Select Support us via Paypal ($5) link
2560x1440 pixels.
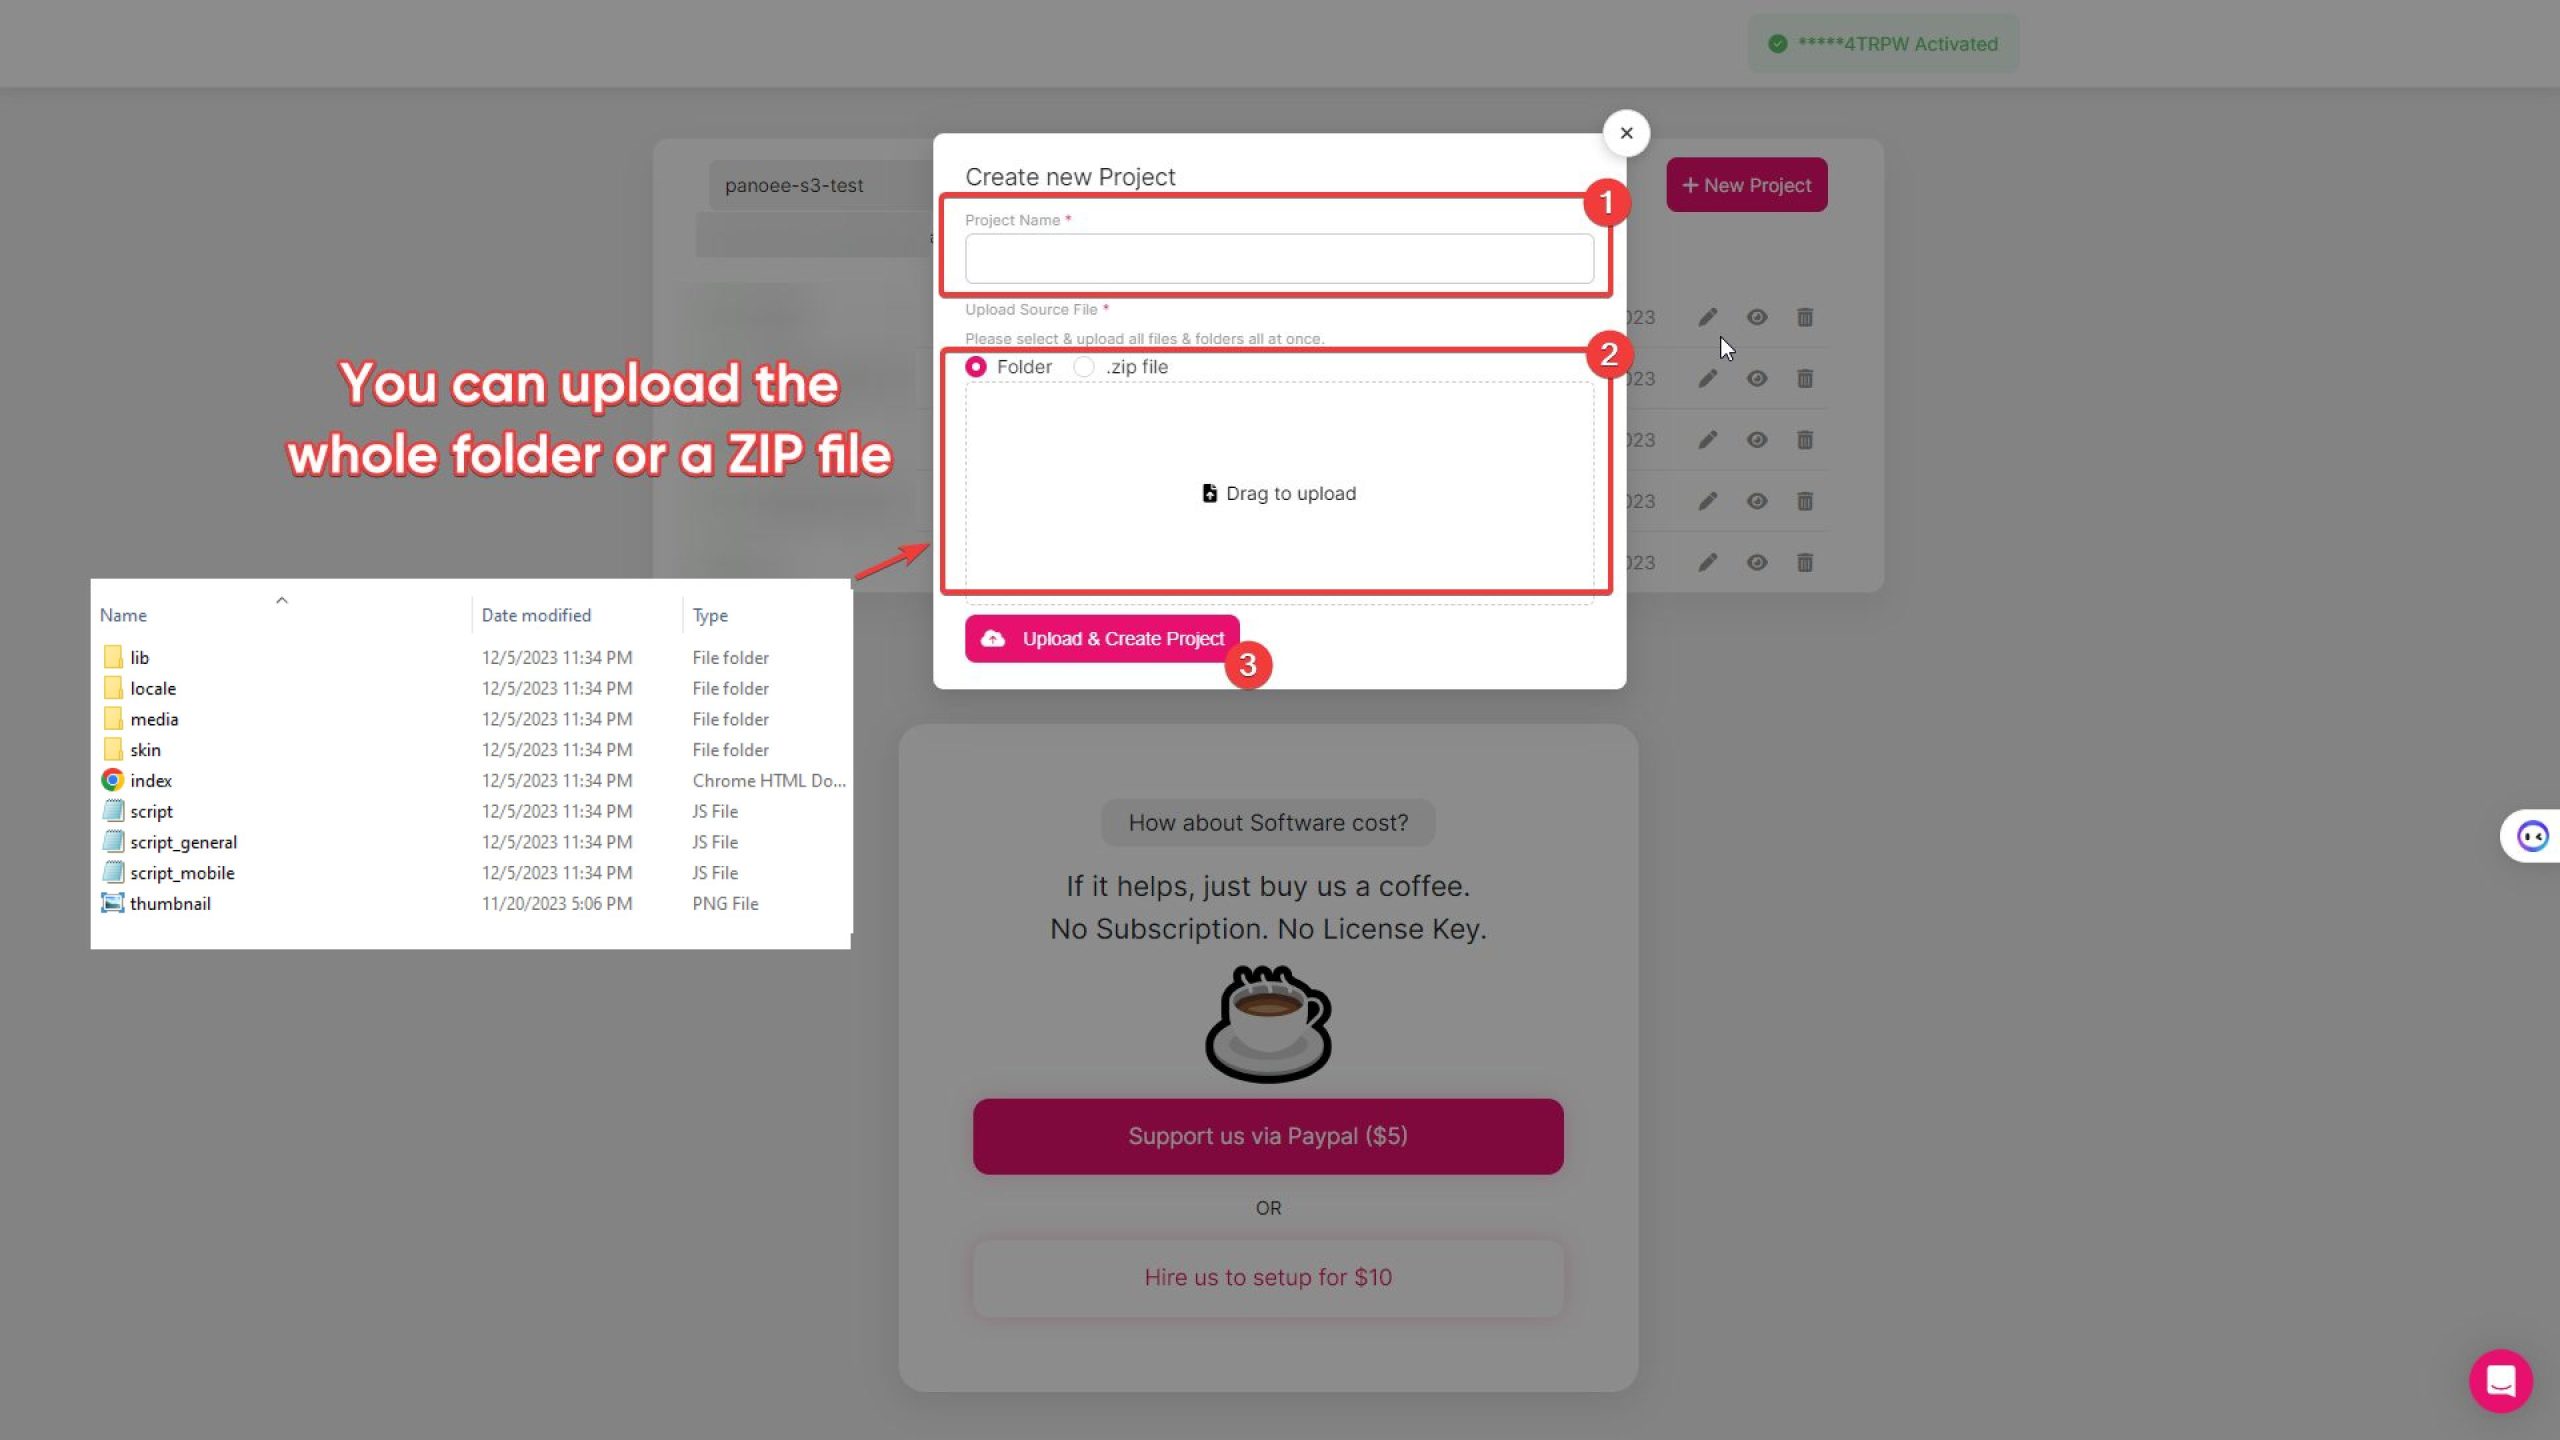coord(1268,1136)
